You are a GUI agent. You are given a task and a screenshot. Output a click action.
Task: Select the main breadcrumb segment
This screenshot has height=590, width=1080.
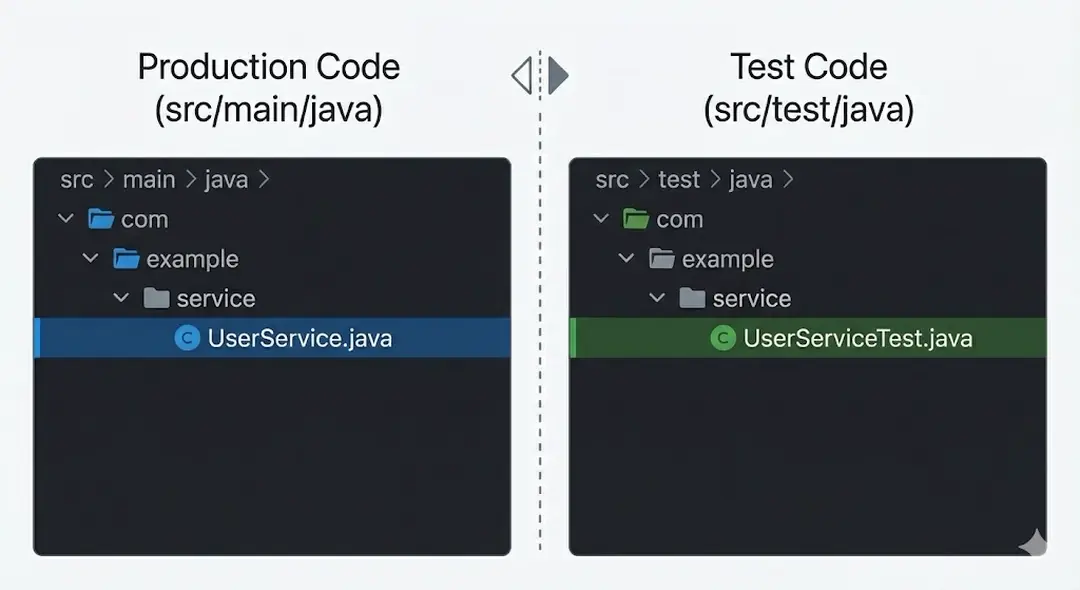(x=149, y=180)
